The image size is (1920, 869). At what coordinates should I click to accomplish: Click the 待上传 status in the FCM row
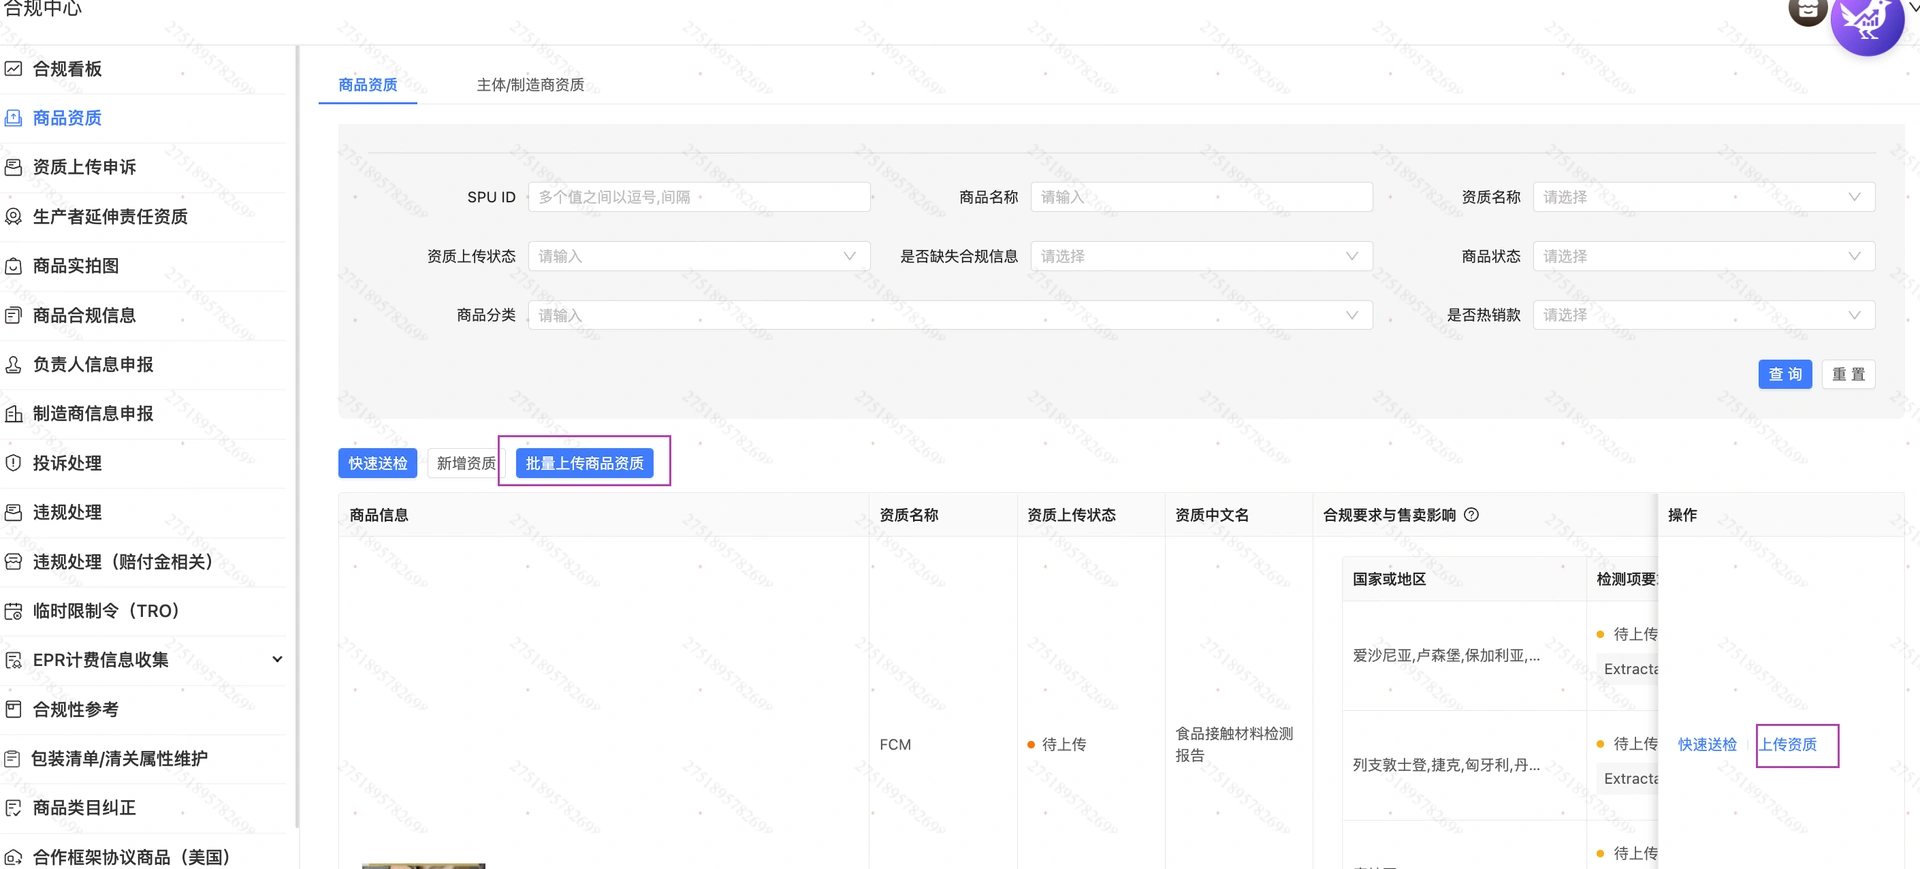(1056, 744)
